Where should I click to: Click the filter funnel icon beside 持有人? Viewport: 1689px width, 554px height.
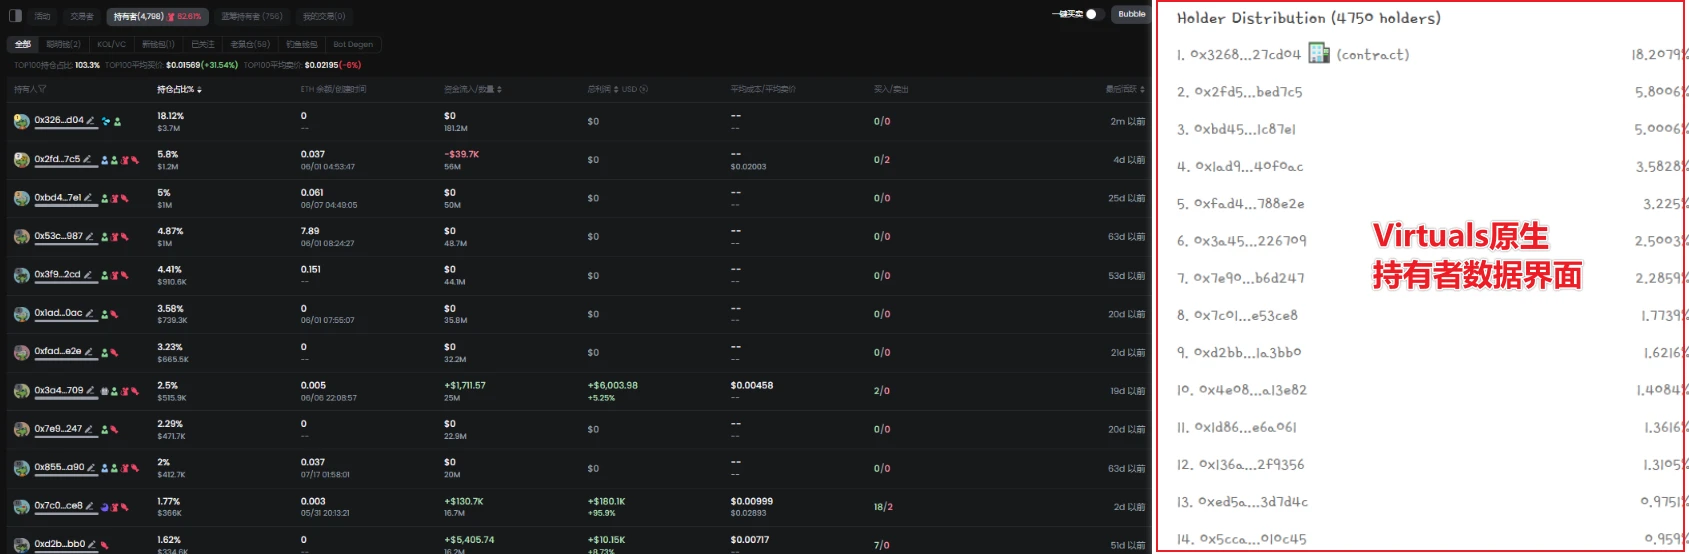(x=43, y=90)
